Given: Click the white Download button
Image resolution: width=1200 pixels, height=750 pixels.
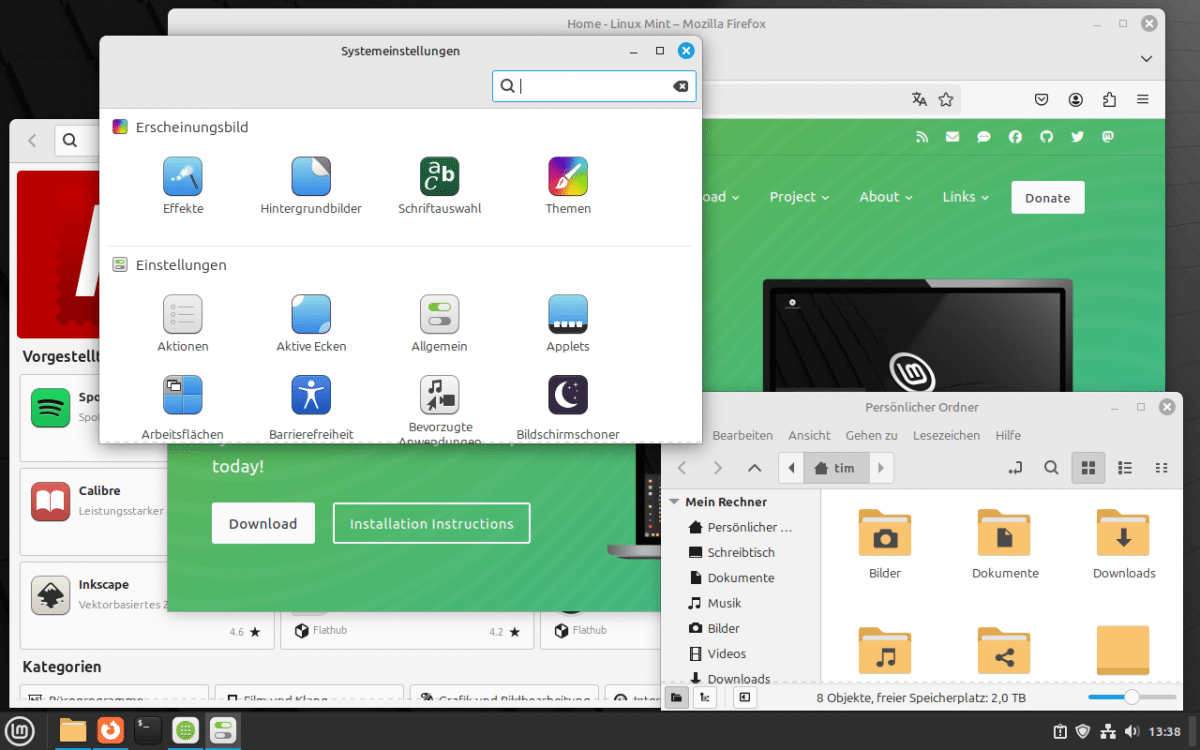Looking at the screenshot, I should pyautogui.click(x=263, y=523).
